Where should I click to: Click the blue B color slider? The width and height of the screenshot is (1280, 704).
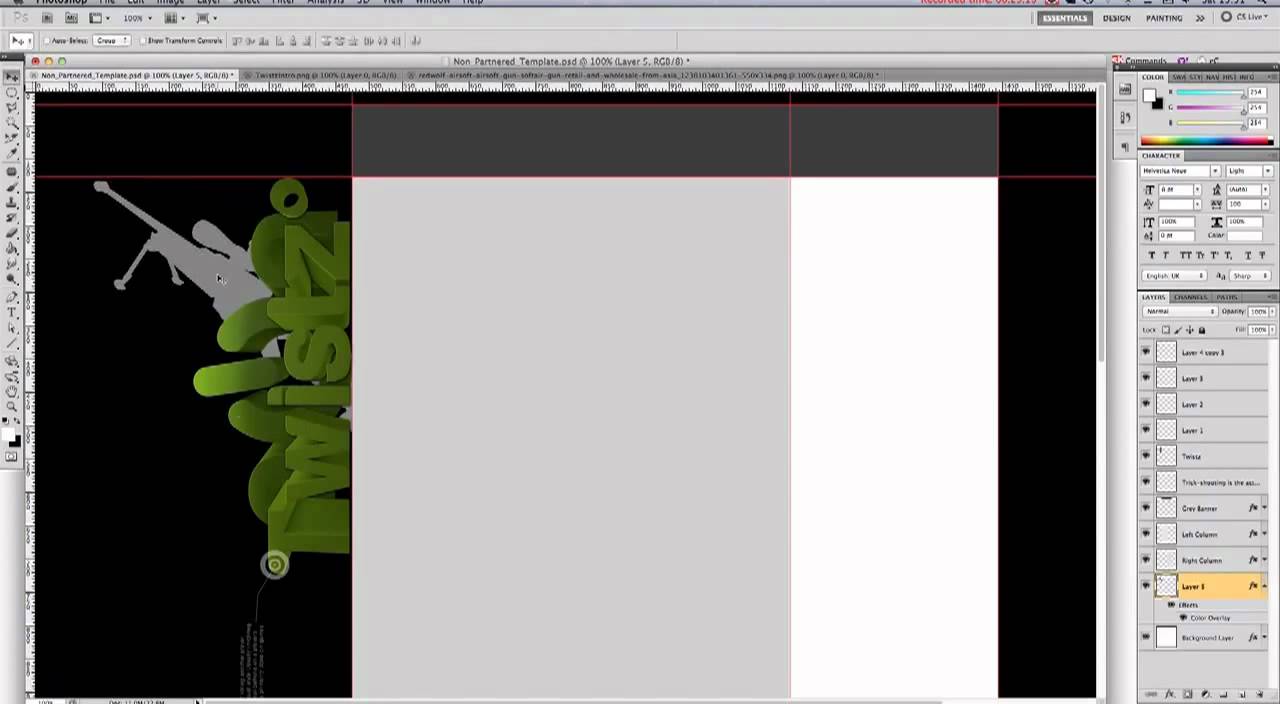pos(1210,123)
